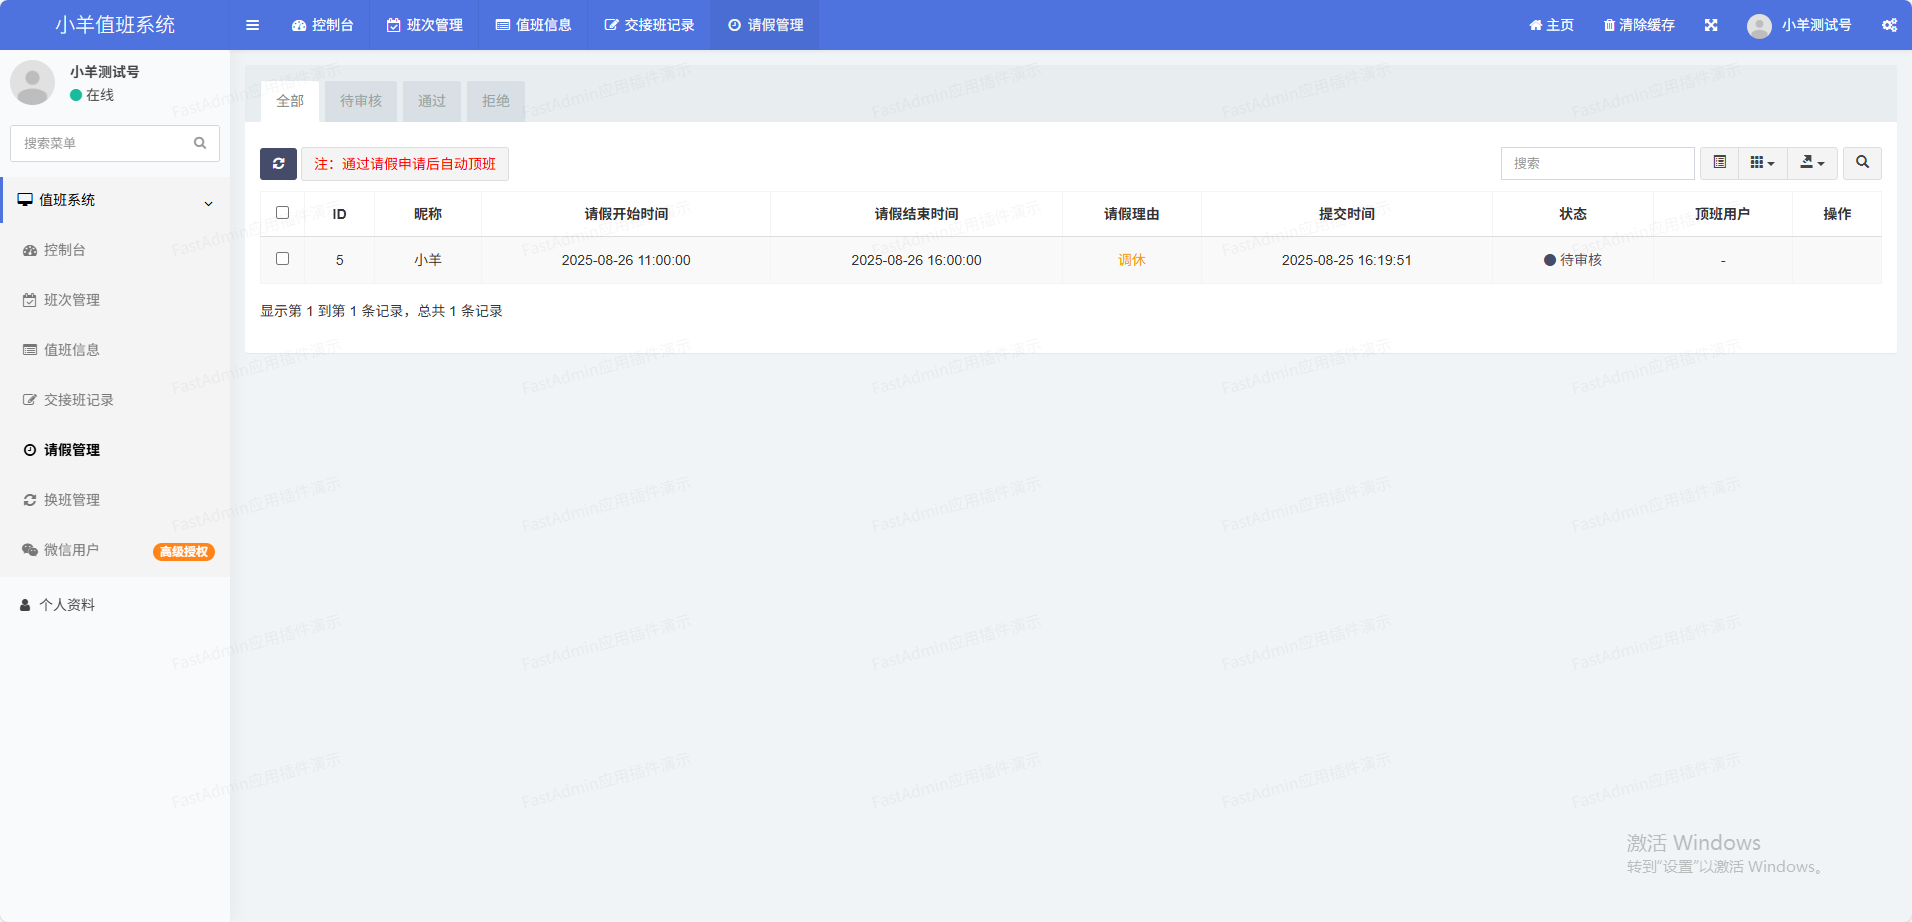This screenshot has height=922, width=1912.
Task: Check the select-all header checkbox
Action: pos(282,213)
